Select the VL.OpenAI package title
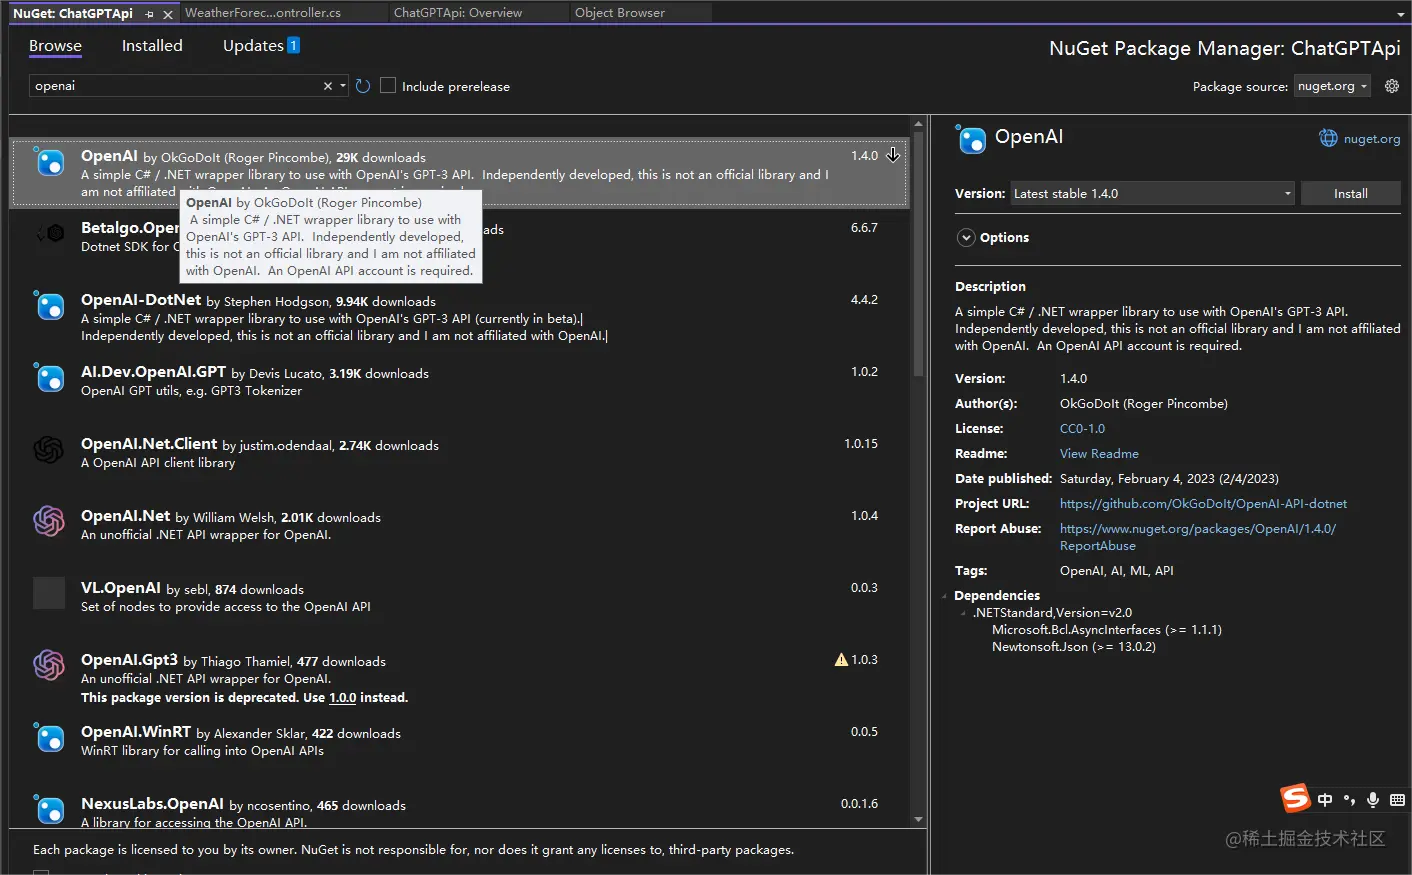This screenshot has height=875, width=1412. click(x=121, y=588)
